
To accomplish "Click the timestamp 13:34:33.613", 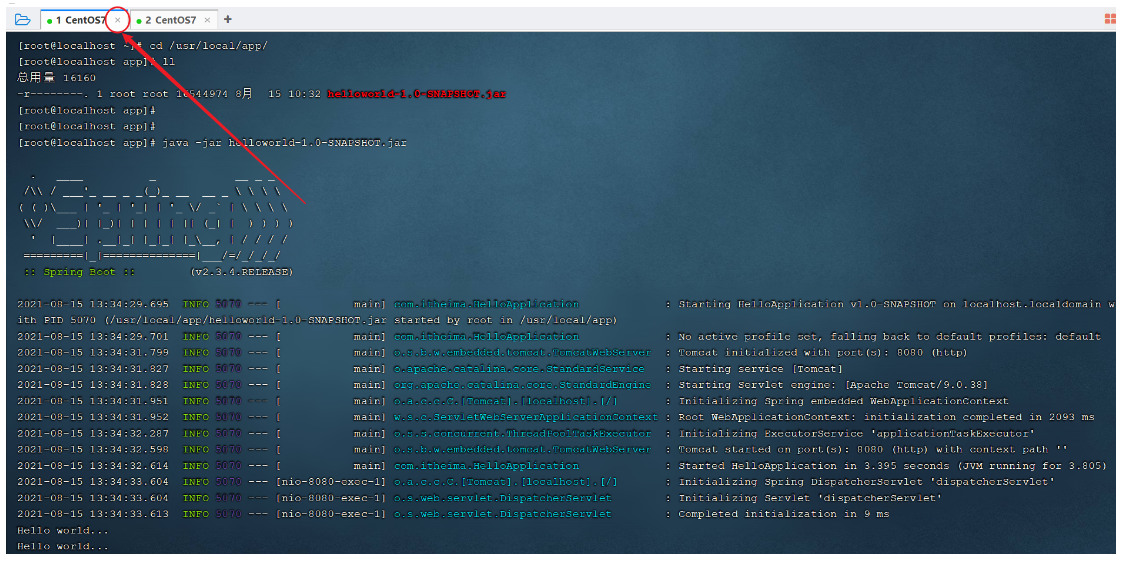I will click(x=130, y=514).
